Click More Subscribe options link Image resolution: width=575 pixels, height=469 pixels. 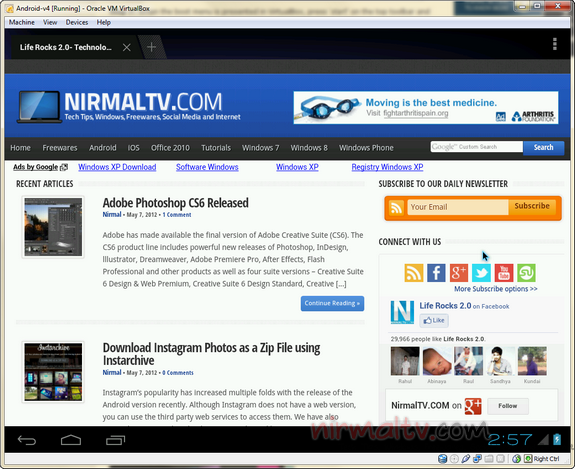coord(496,289)
